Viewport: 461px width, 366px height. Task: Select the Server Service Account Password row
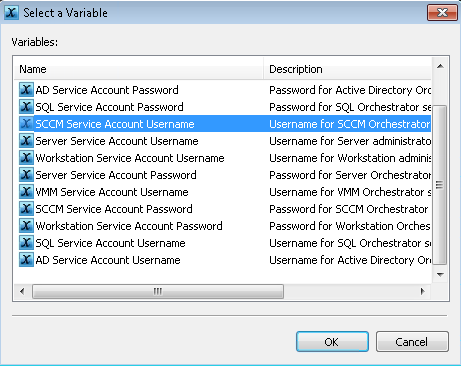click(x=223, y=175)
